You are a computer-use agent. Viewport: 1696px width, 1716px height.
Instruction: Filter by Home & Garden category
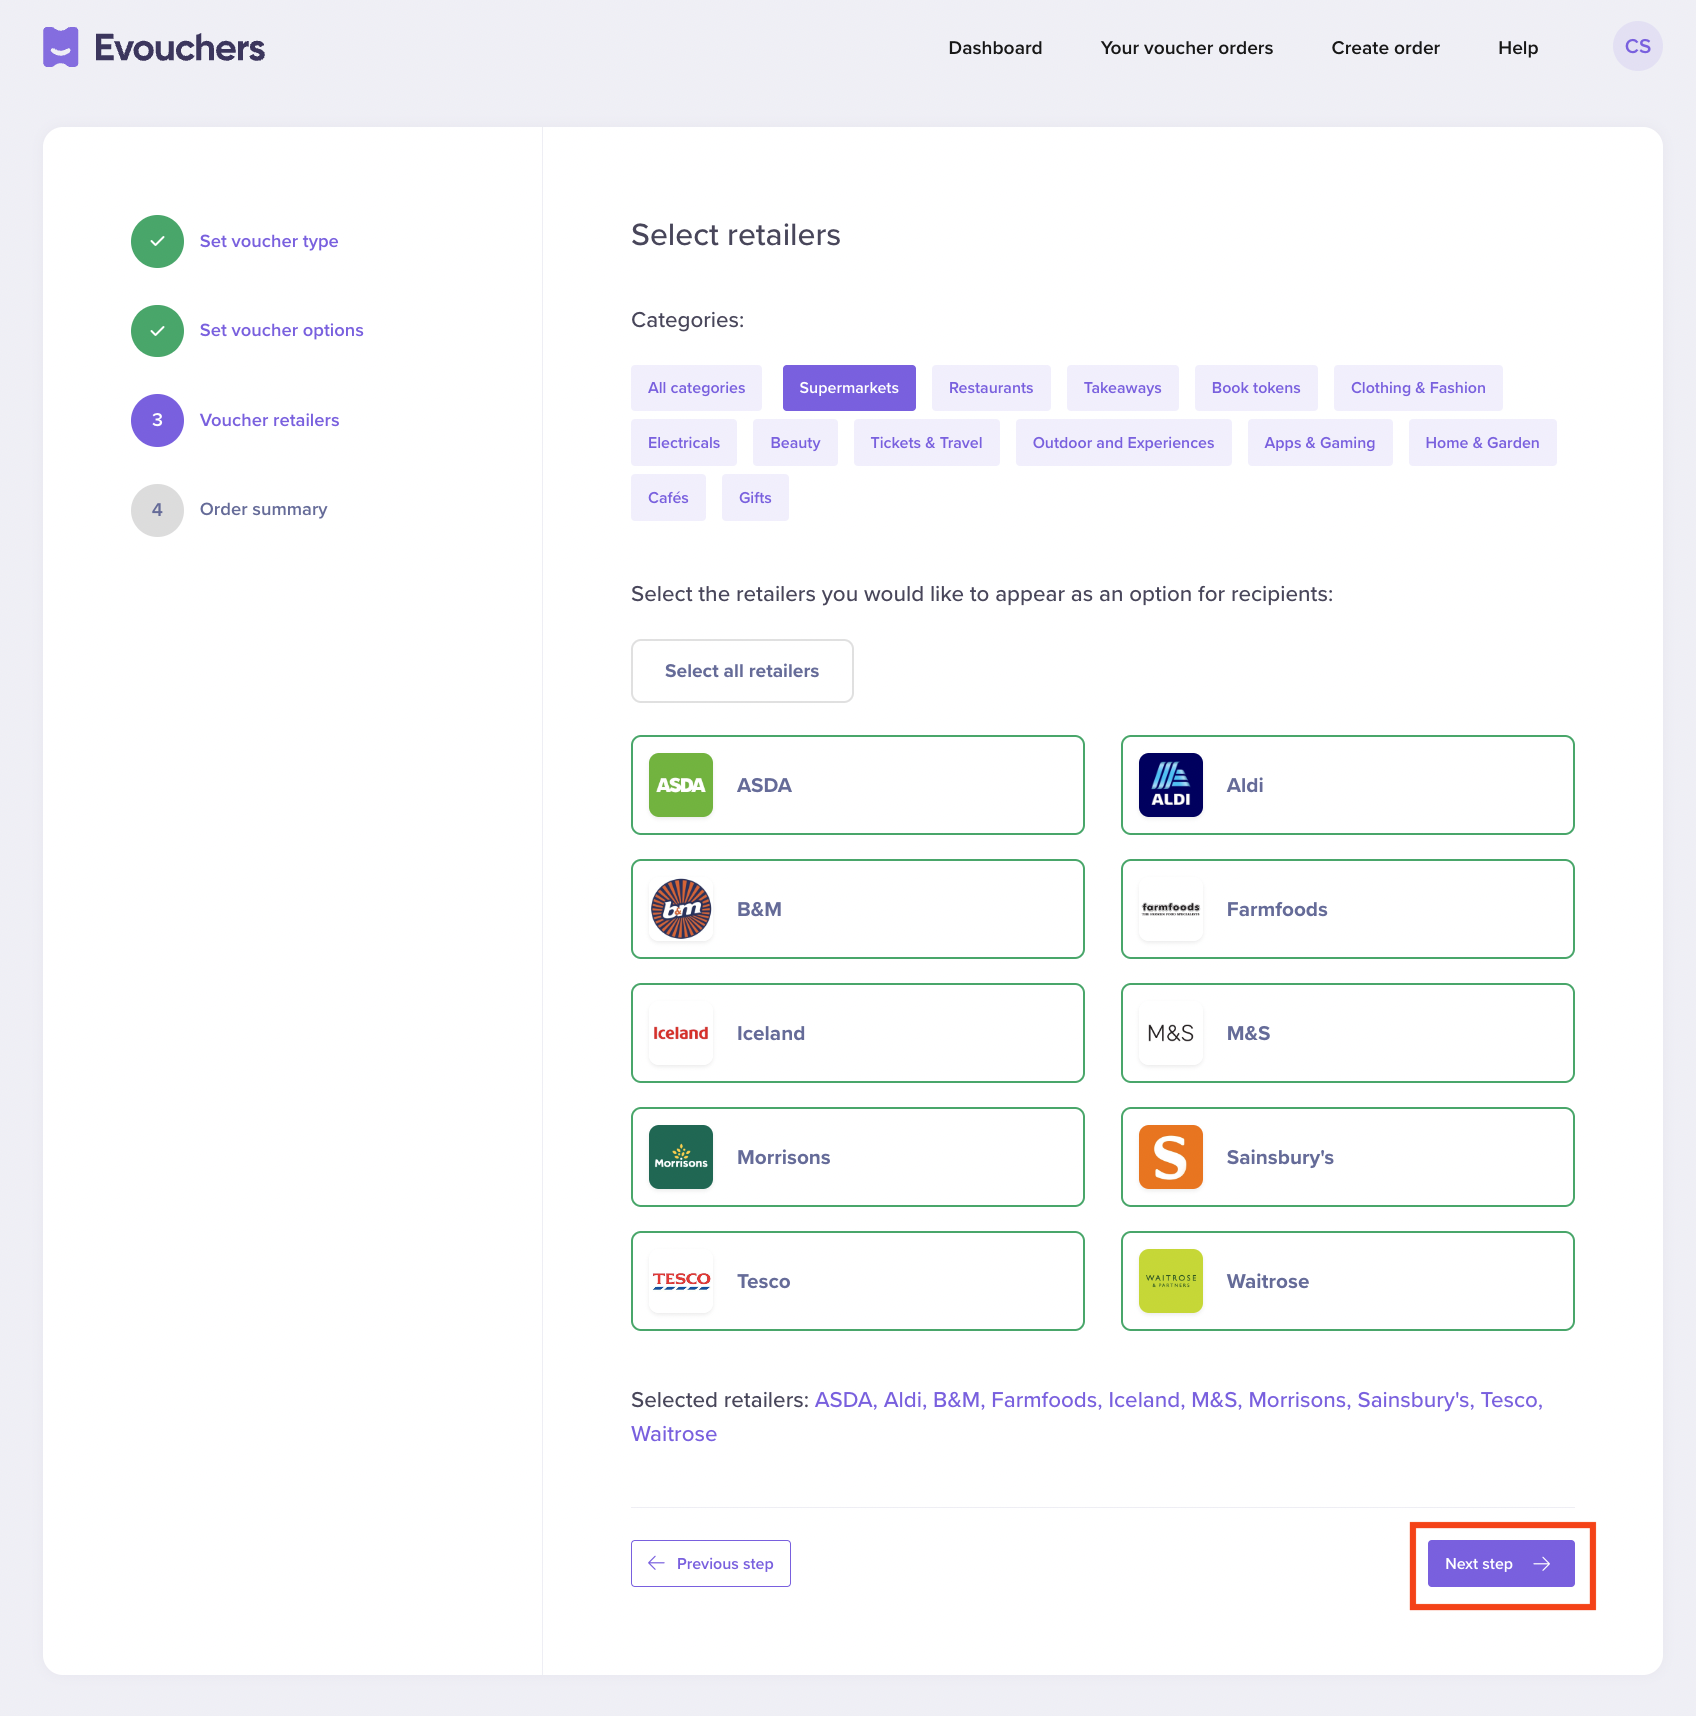[x=1482, y=443]
